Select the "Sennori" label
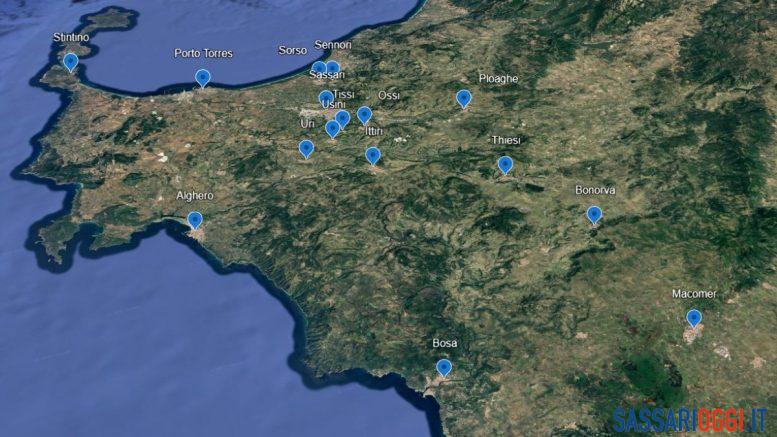 tap(333, 45)
